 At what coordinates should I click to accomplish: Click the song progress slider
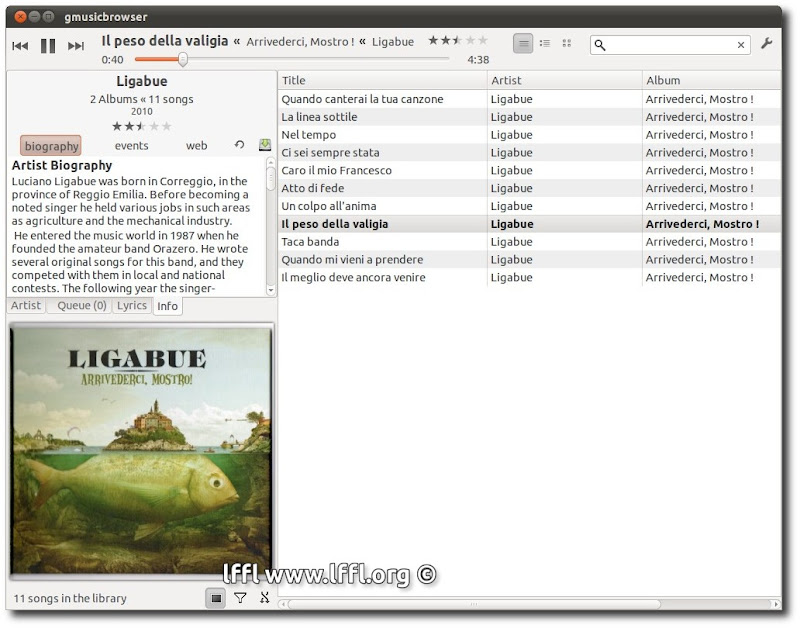[291, 59]
